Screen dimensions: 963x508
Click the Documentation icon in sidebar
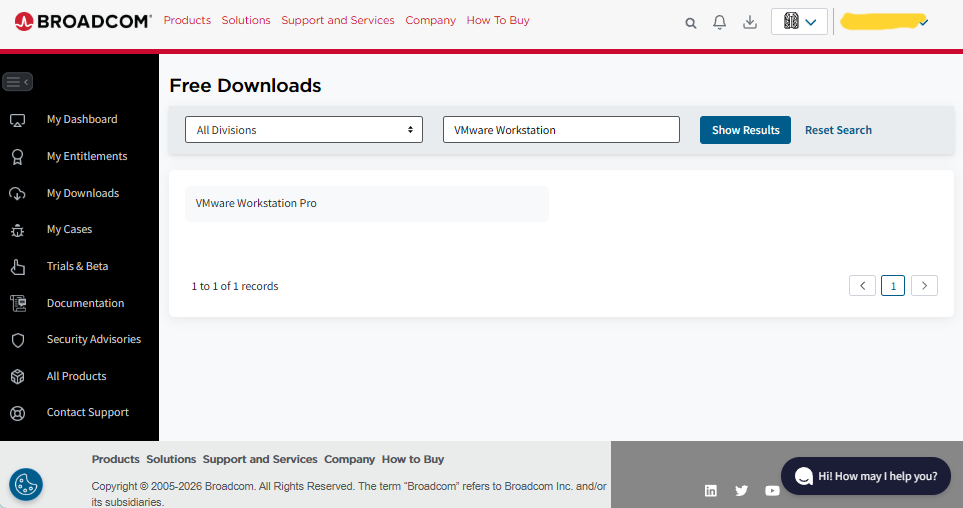click(18, 303)
